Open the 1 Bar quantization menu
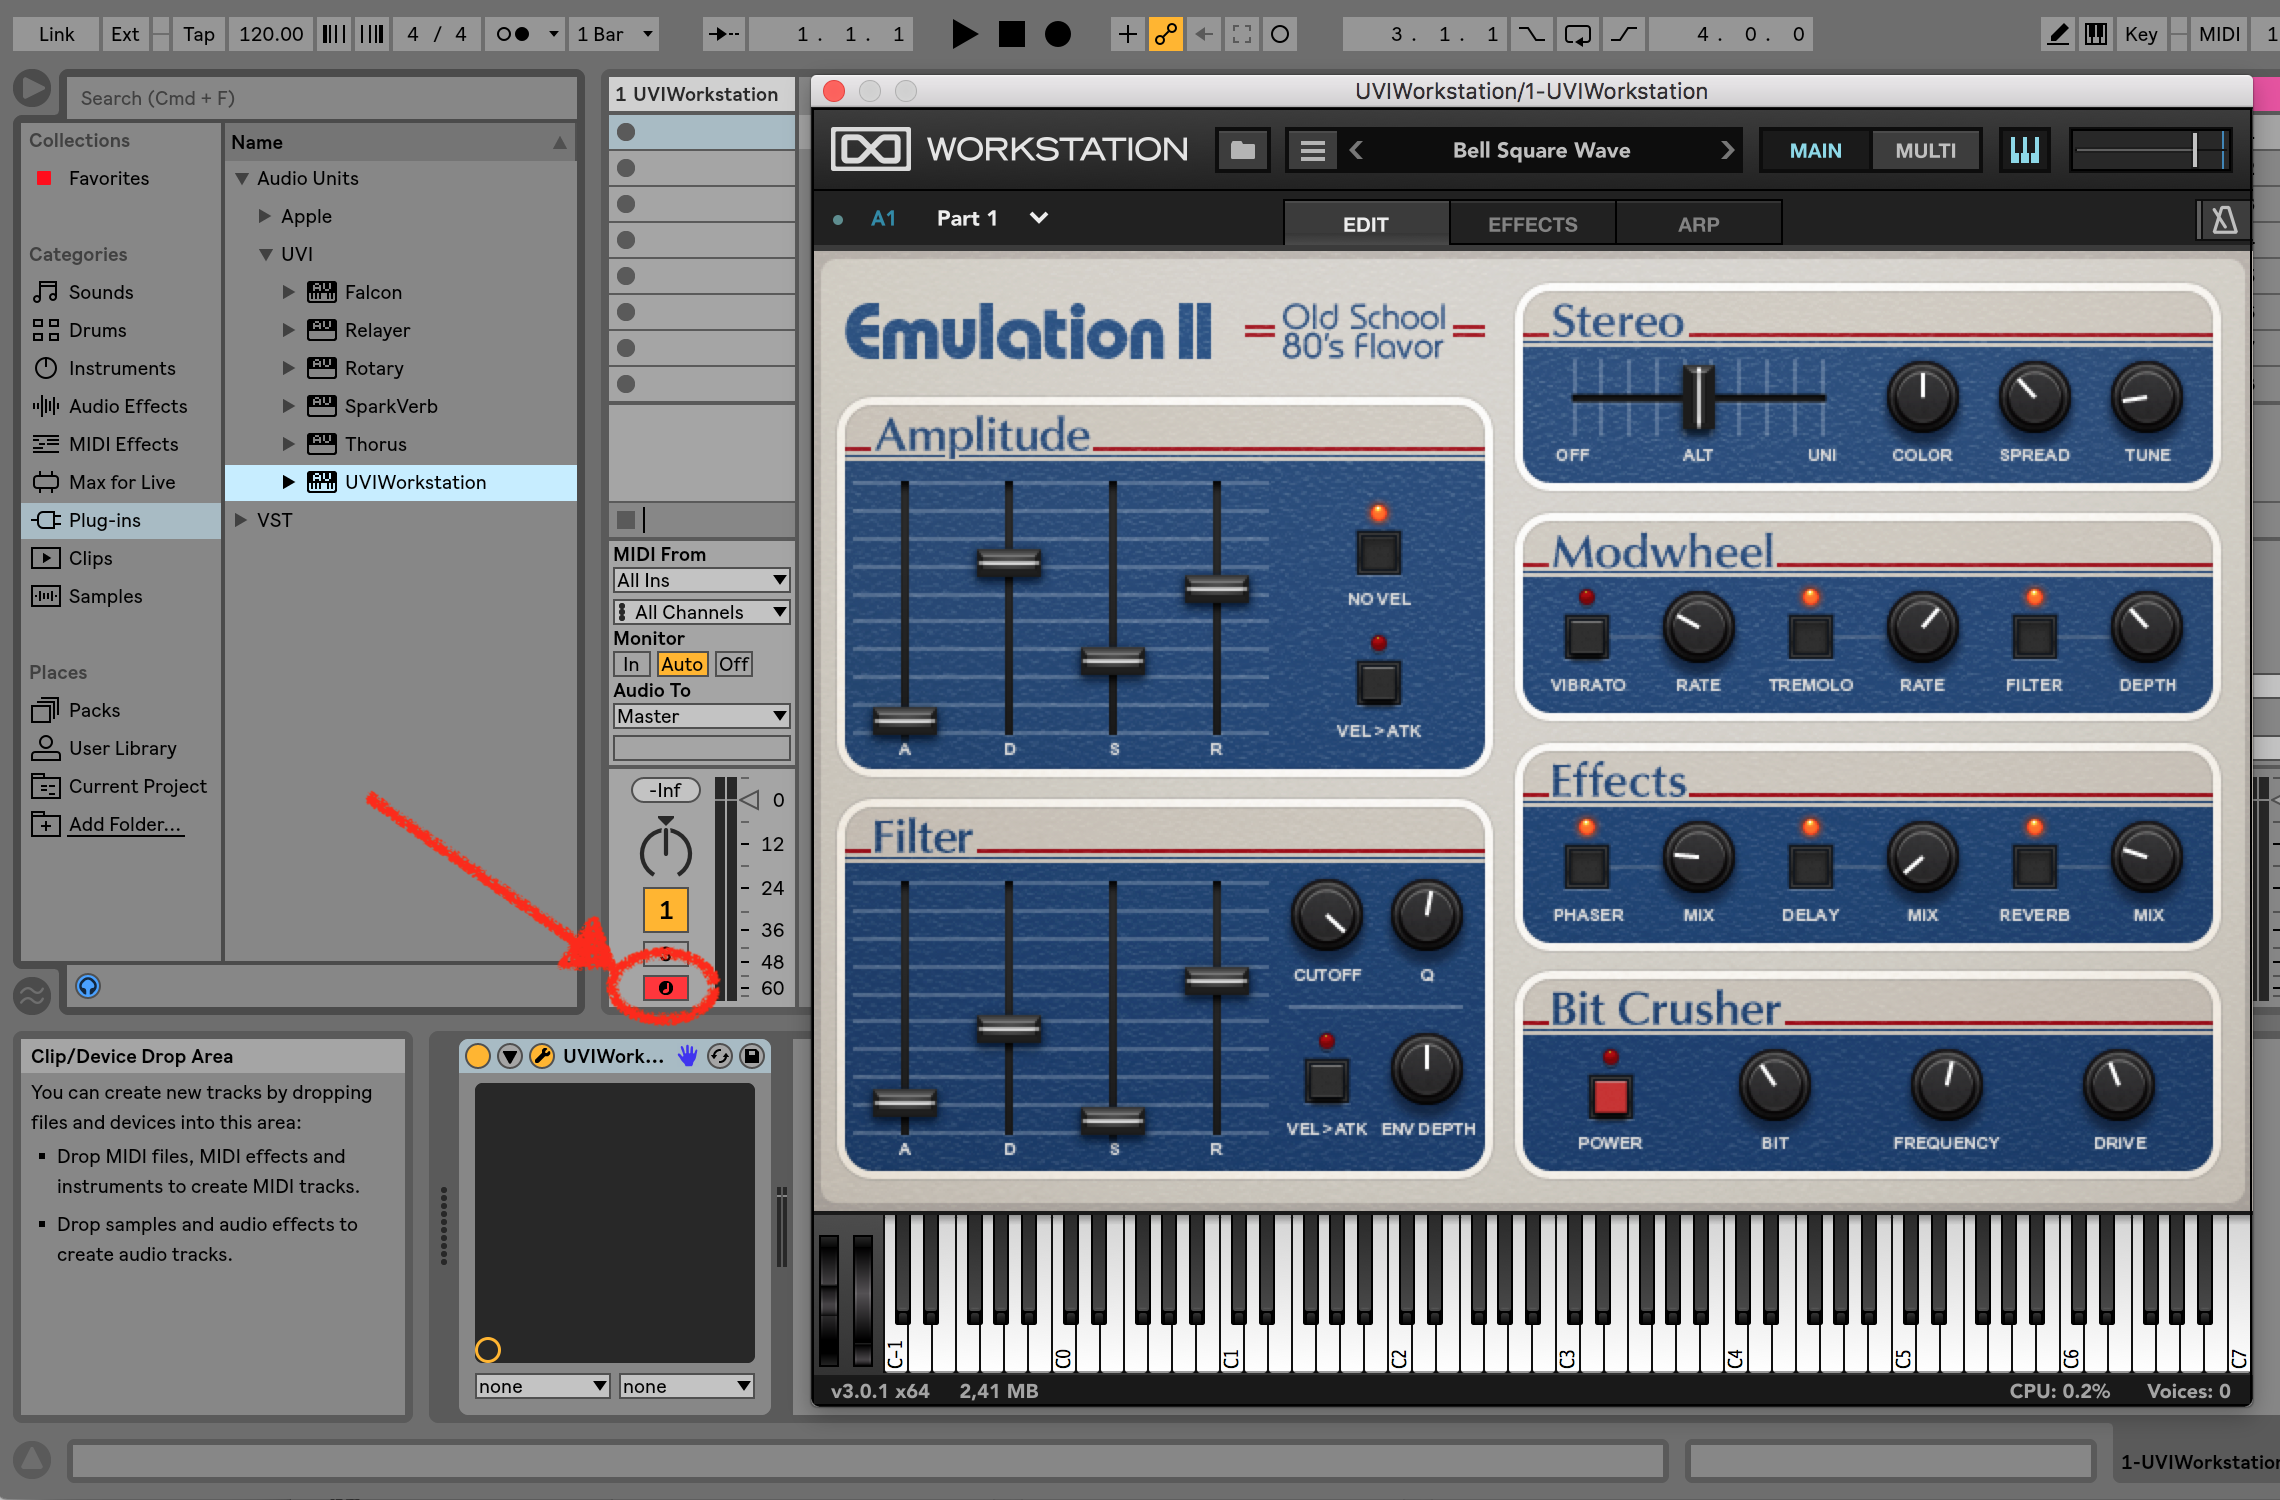2280x1500 pixels. point(615,34)
